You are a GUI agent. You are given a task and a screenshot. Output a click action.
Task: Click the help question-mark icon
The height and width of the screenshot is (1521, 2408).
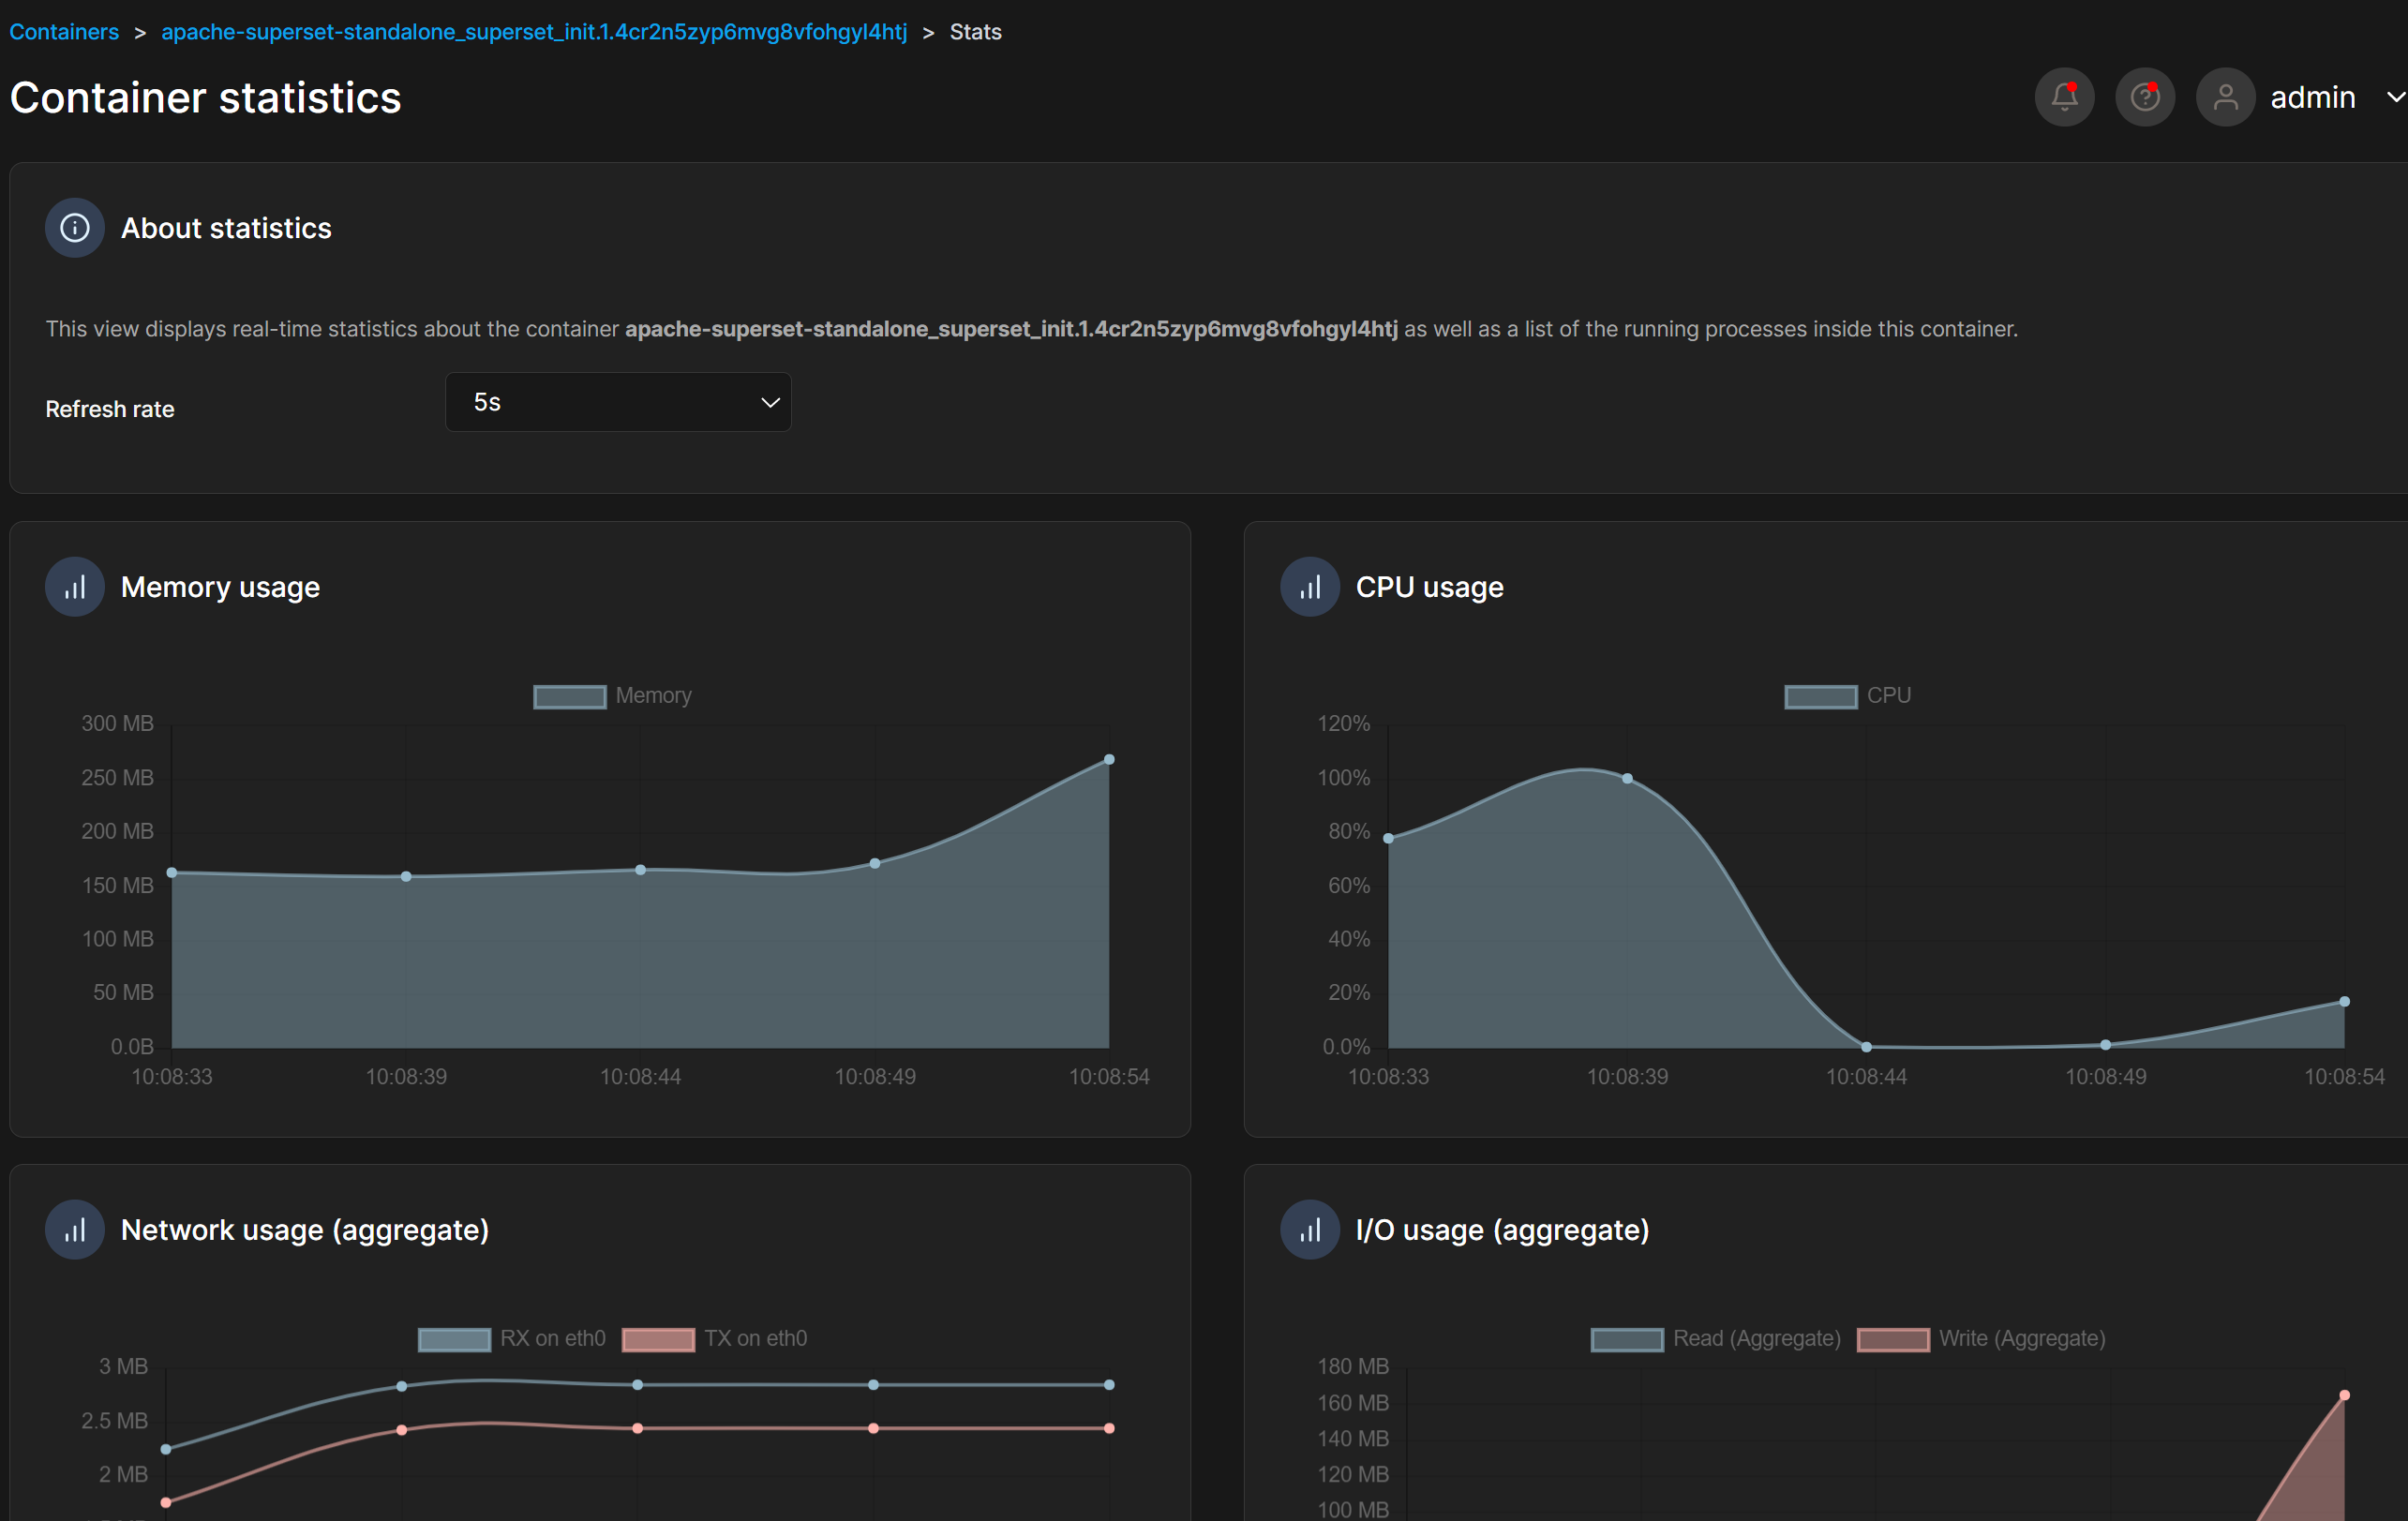pos(2144,97)
